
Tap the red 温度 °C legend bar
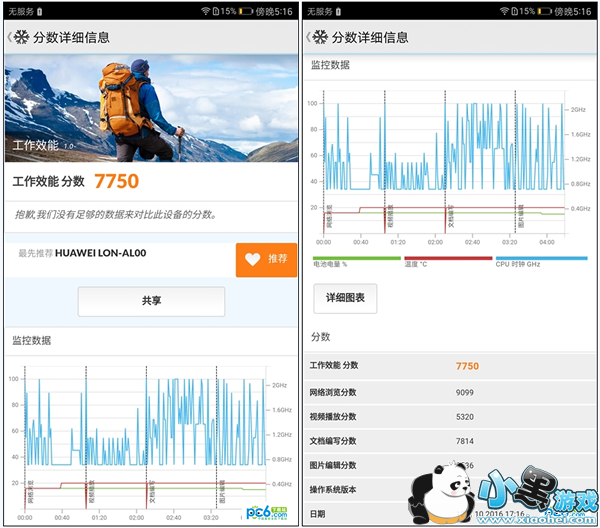[448, 258]
